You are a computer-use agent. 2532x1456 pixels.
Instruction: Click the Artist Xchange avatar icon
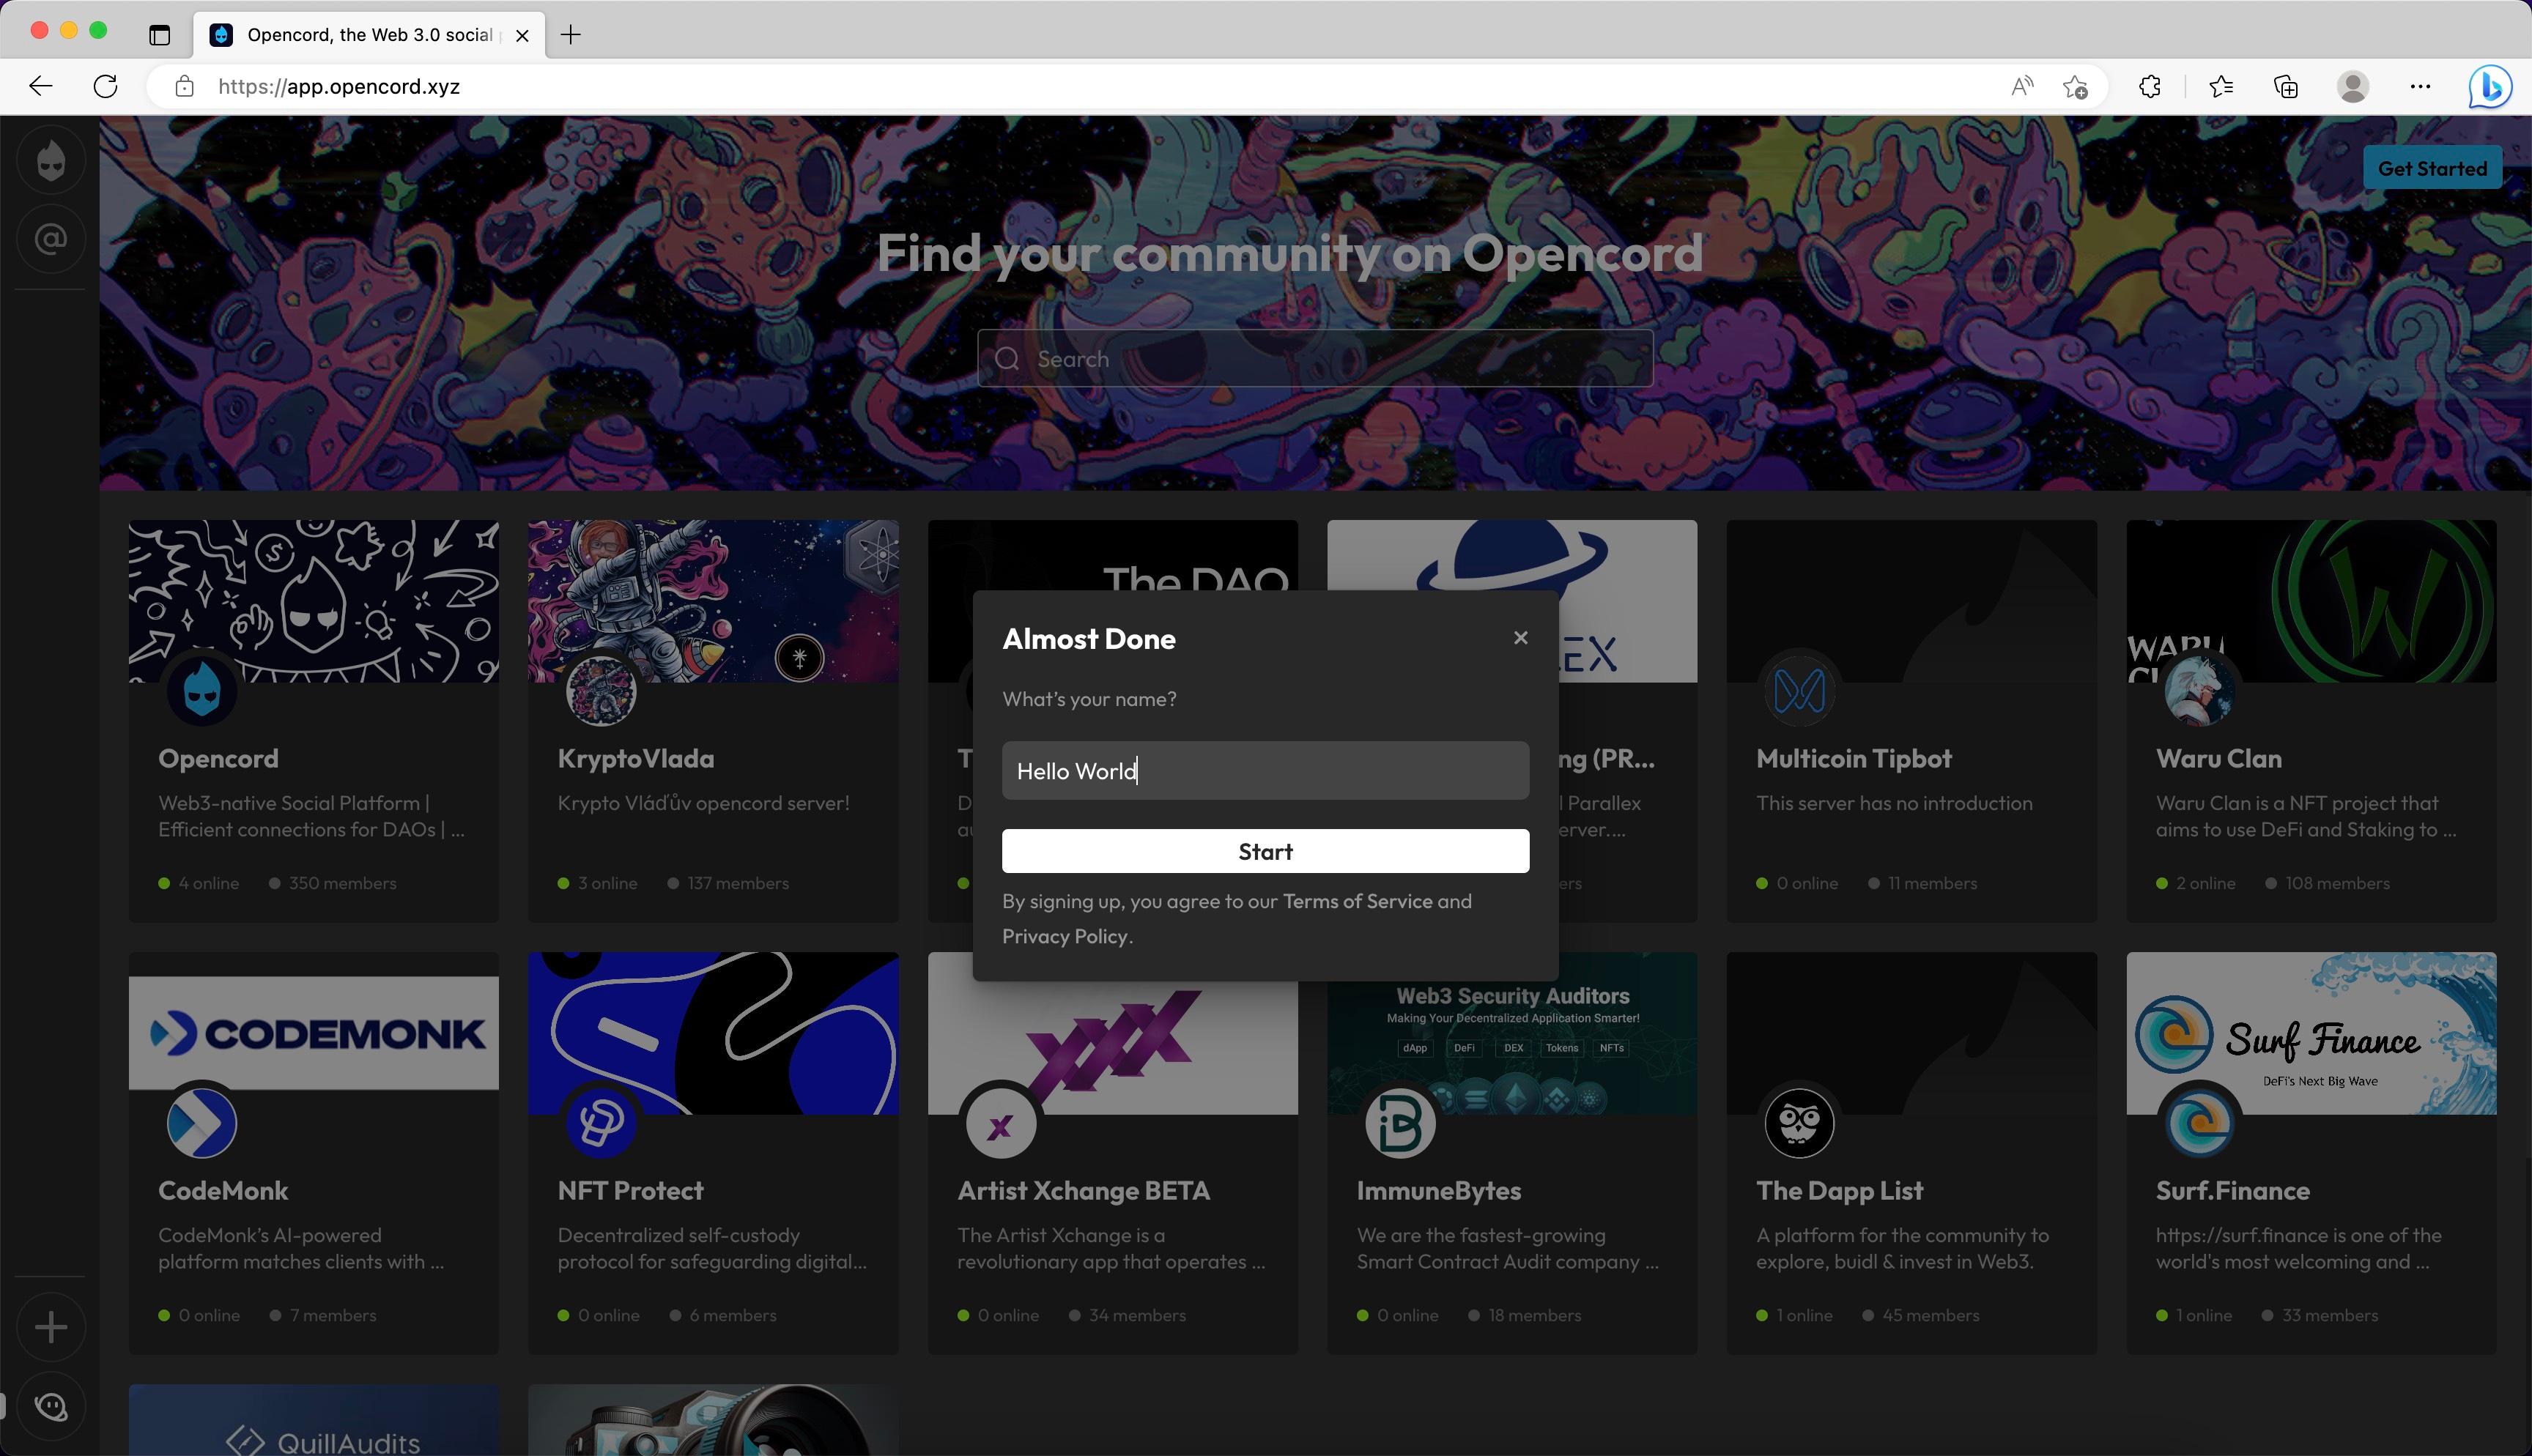click(x=1000, y=1122)
